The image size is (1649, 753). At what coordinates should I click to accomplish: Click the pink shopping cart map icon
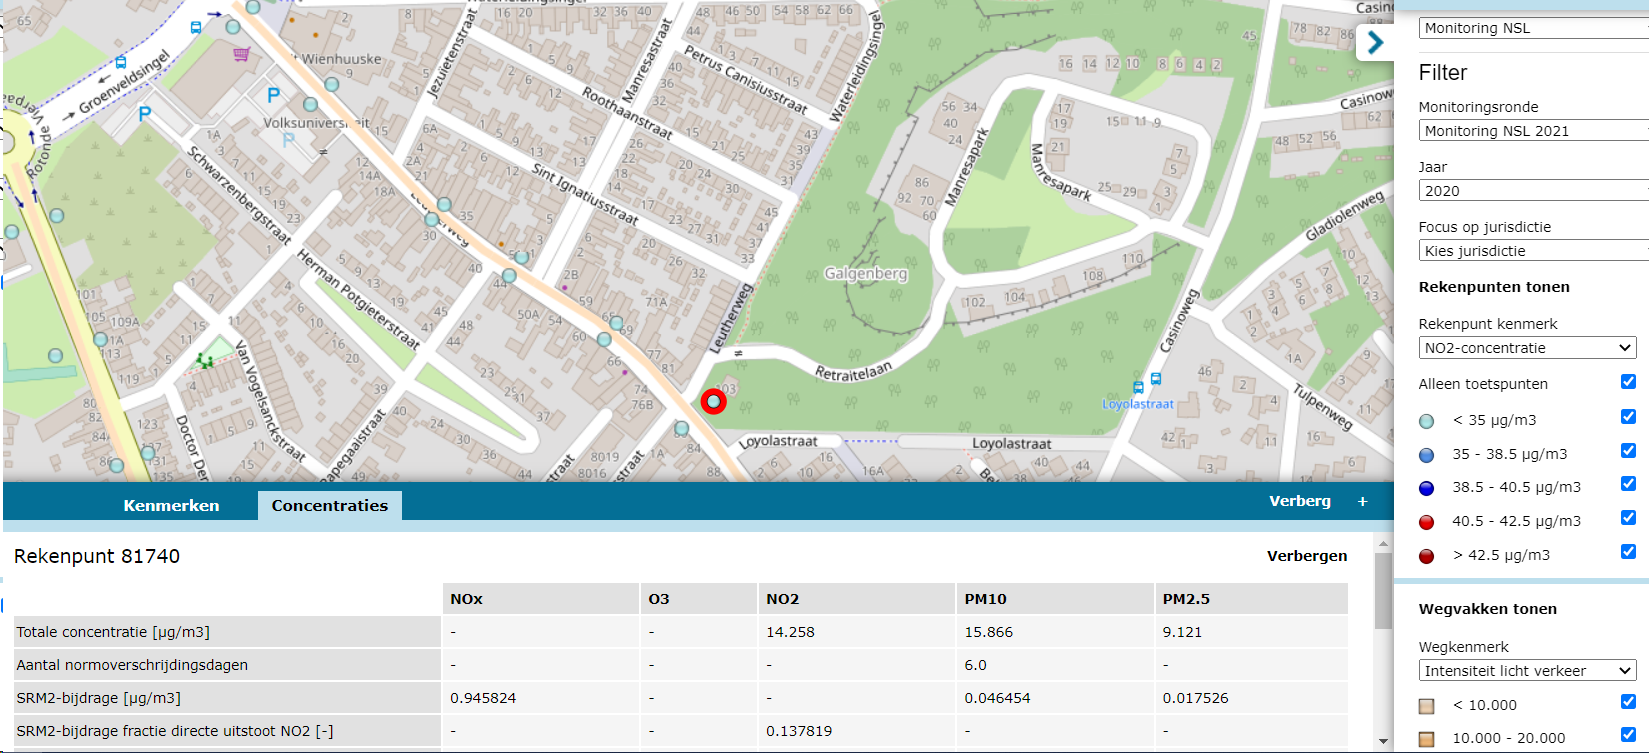point(241,54)
